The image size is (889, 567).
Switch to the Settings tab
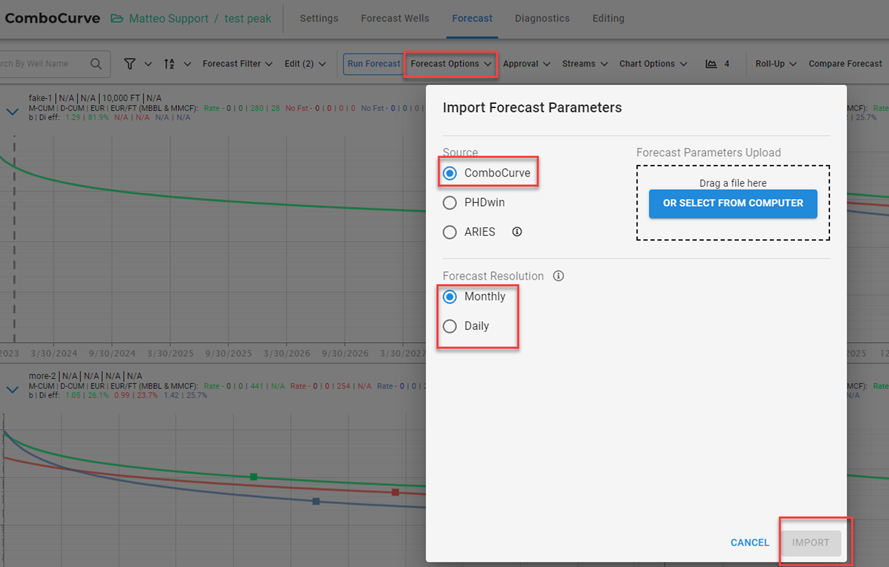(x=319, y=19)
